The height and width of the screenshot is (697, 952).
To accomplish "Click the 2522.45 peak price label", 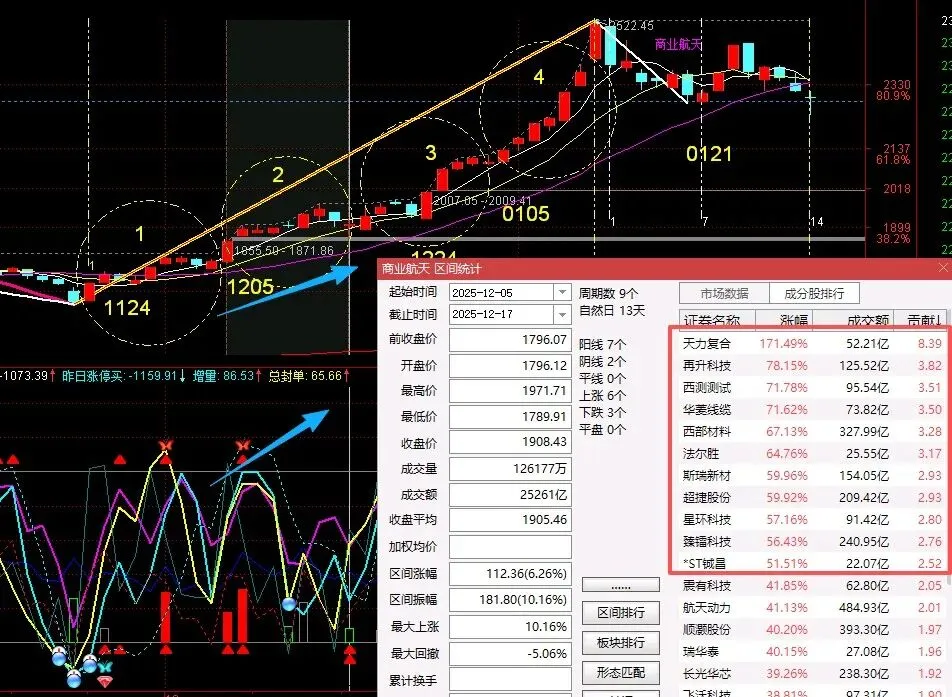I will tap(631, 26).
